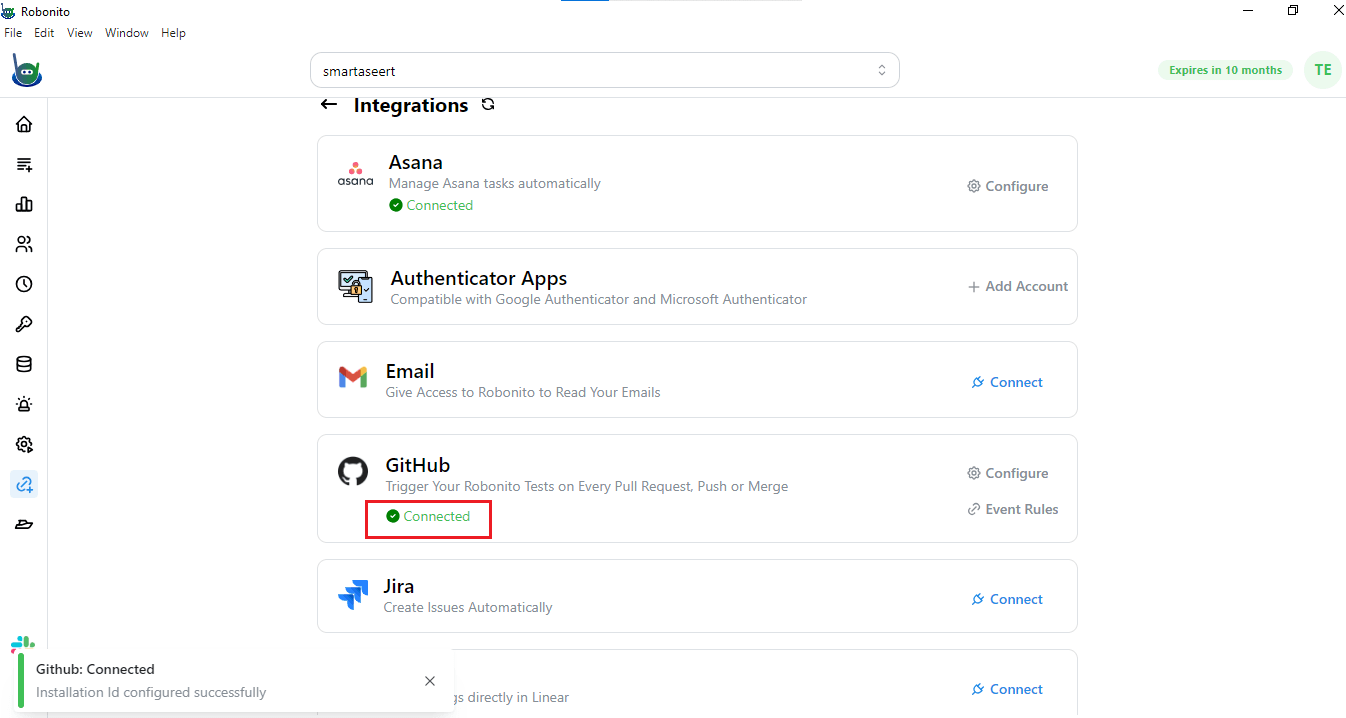The width and height of the screenshot is (1346, 718).
Task: Click the Expires in 10 months badge
Action: point(1225,70)
